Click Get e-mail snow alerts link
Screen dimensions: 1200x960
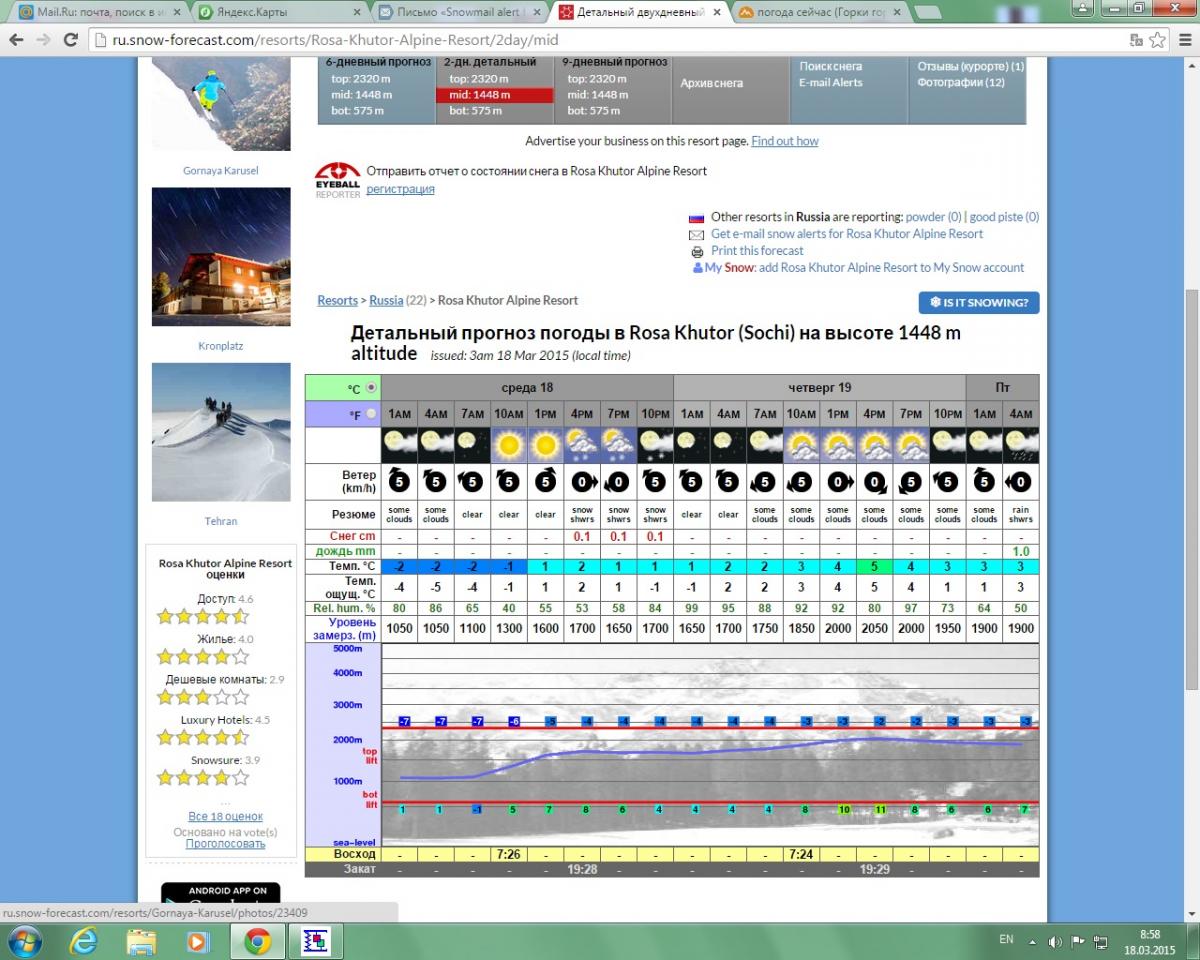[847, 234]
